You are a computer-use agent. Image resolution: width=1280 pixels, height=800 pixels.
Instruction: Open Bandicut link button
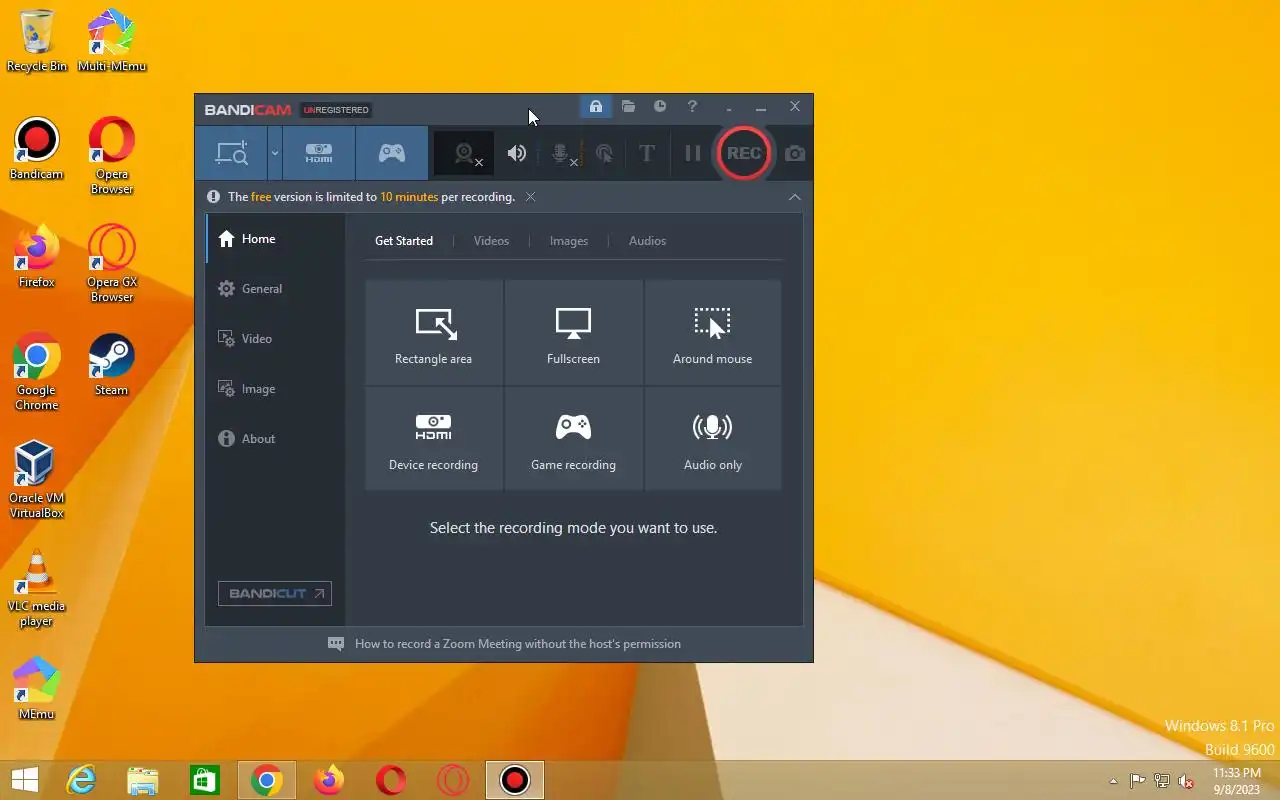point(275,593)
